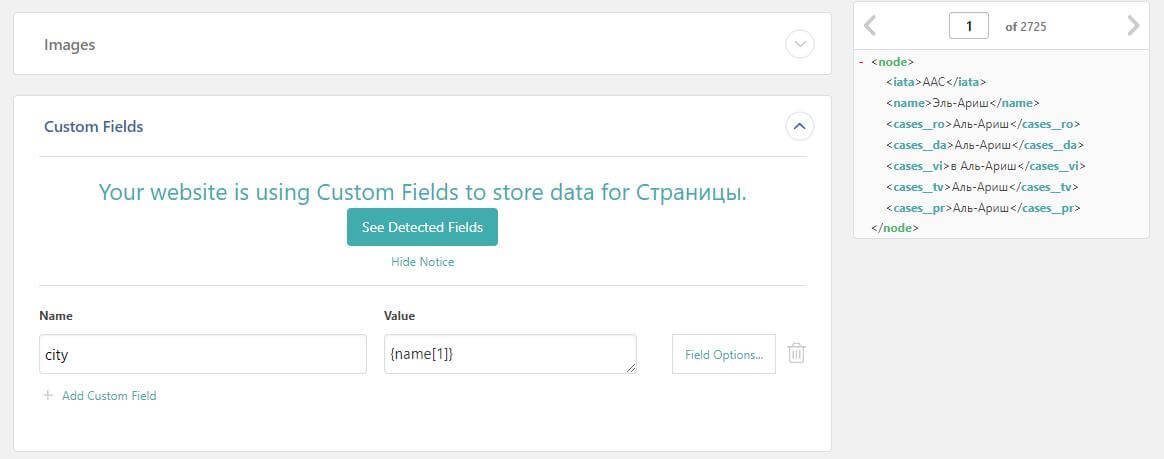Click the record number box showing 1
Viewport: 1164px width, 459px height.
coord(968,26)
